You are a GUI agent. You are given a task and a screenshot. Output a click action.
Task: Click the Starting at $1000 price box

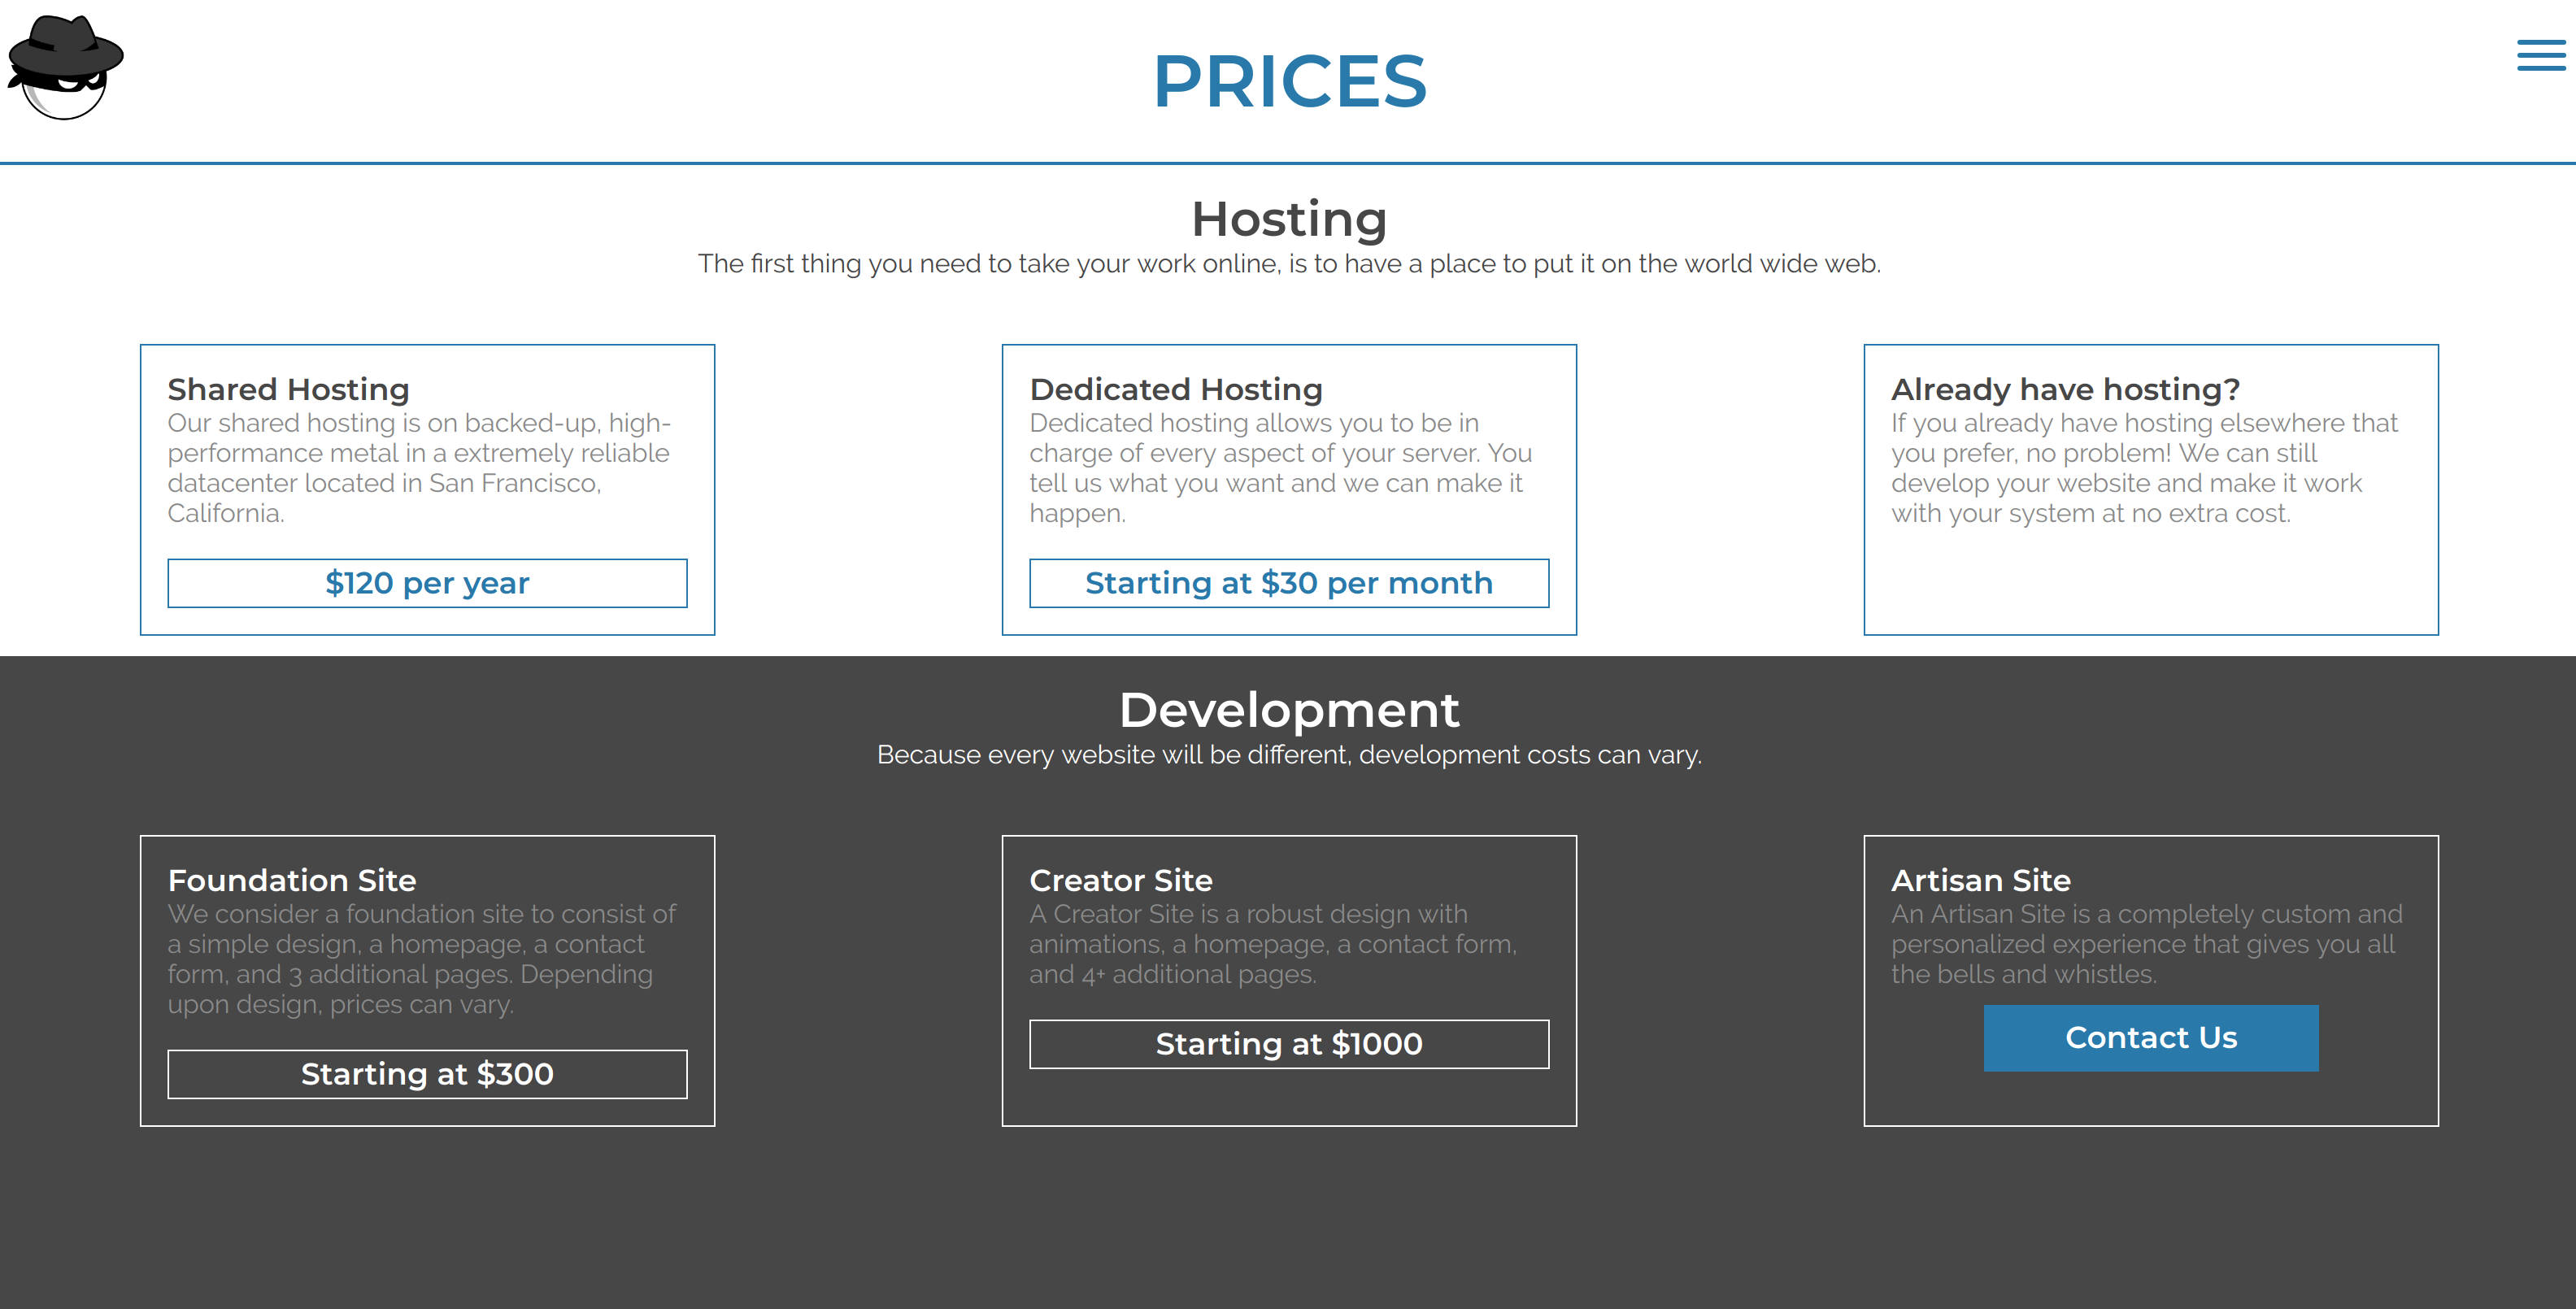tap(1288, 1044)
